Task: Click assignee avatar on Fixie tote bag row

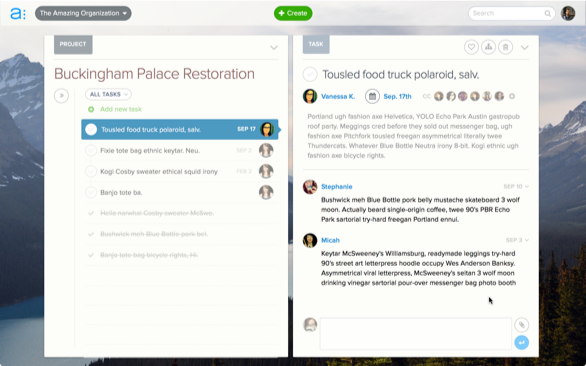Action: point(266,150)
